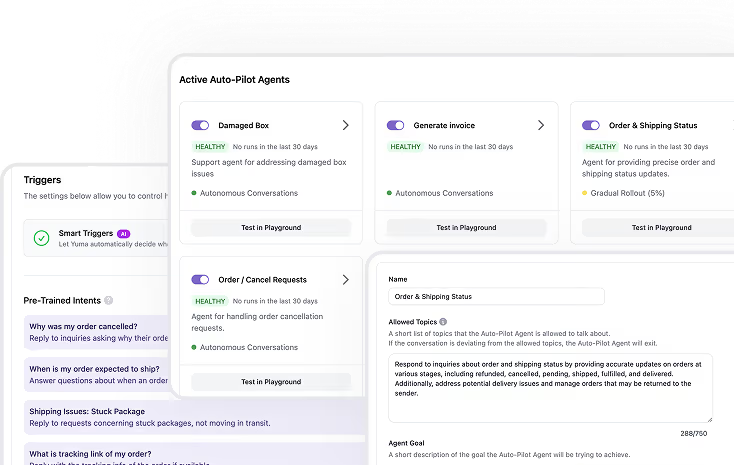Expand the Generate invoice card arrow
Viewport: 734px width, 465px height.
(x=541, y=125)
